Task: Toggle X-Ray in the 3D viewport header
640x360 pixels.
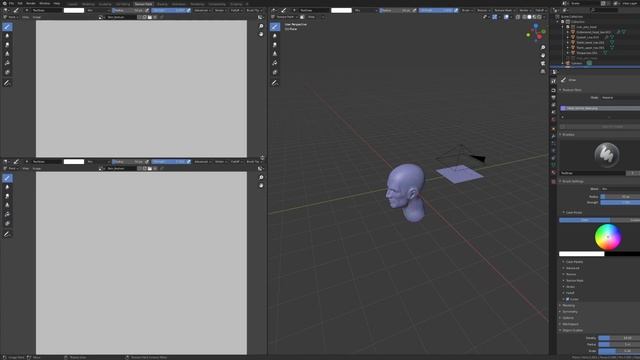Action: (518, 17)
